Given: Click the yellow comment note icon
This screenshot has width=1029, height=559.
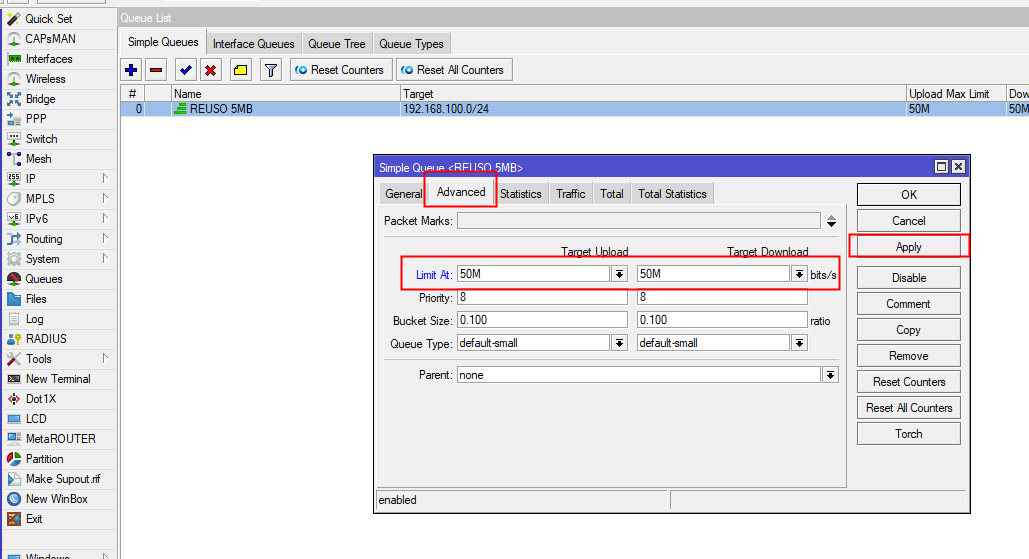Looking at the screenshot, I should (240, 70).
